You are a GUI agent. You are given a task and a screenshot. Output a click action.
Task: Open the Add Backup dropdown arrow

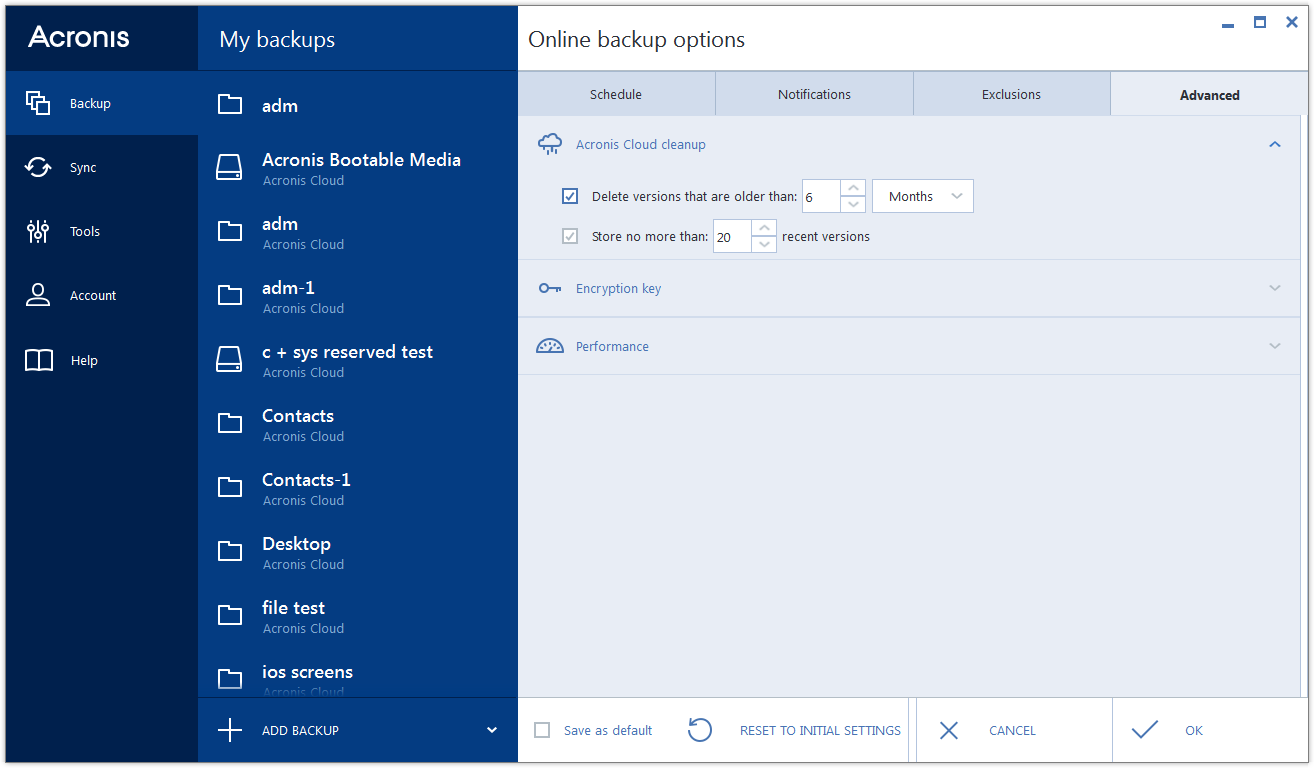coord(492,730)
